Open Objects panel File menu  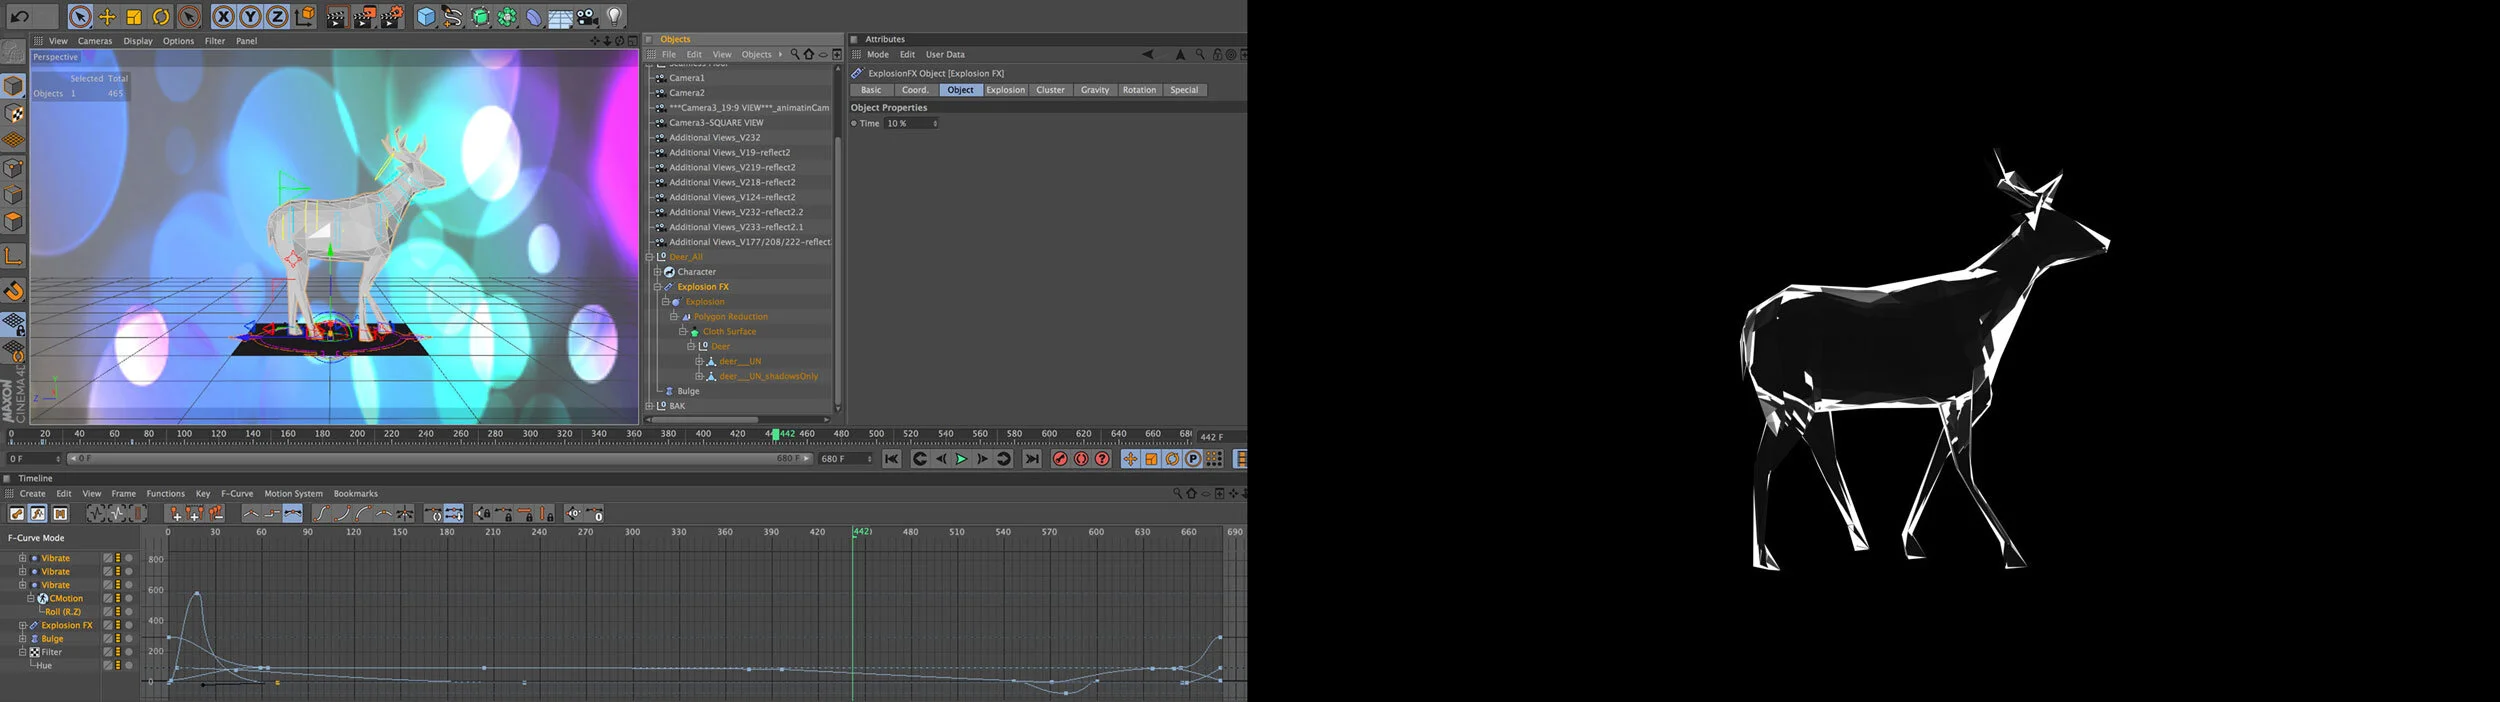[669, 54]
